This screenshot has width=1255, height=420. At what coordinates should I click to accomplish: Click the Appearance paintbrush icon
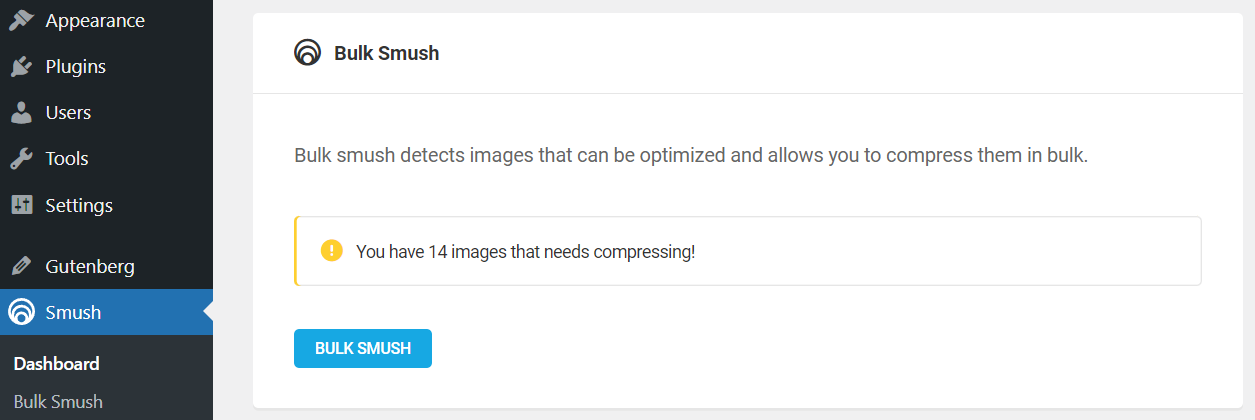pos(21,20)
